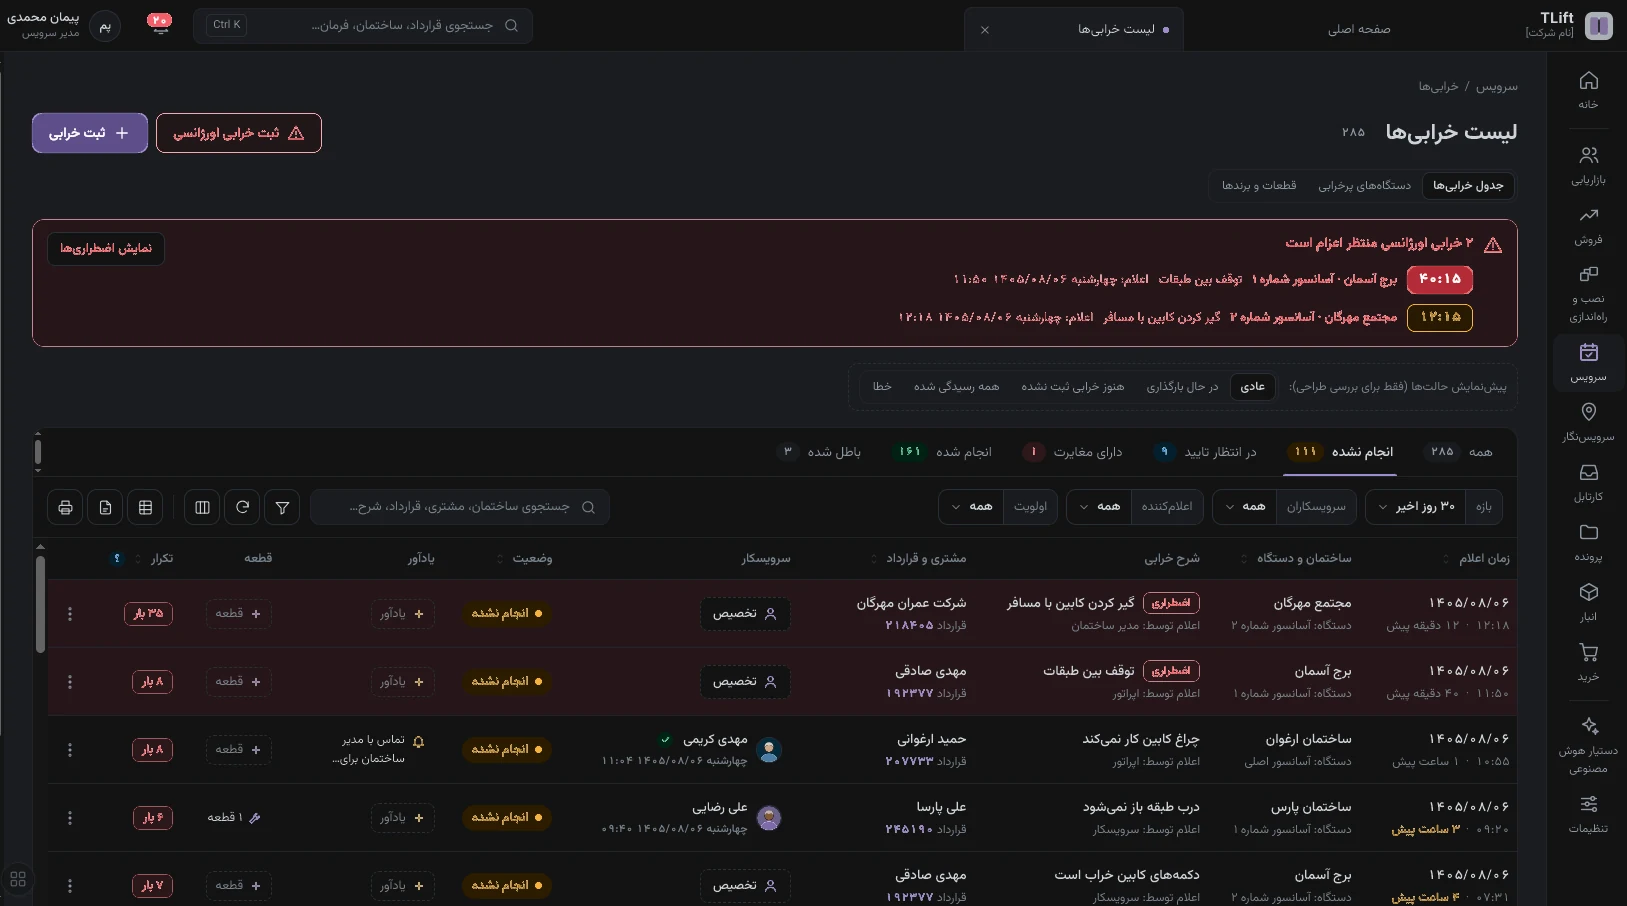Click نمایش اضطراری‌ها button

click(106, 248)
